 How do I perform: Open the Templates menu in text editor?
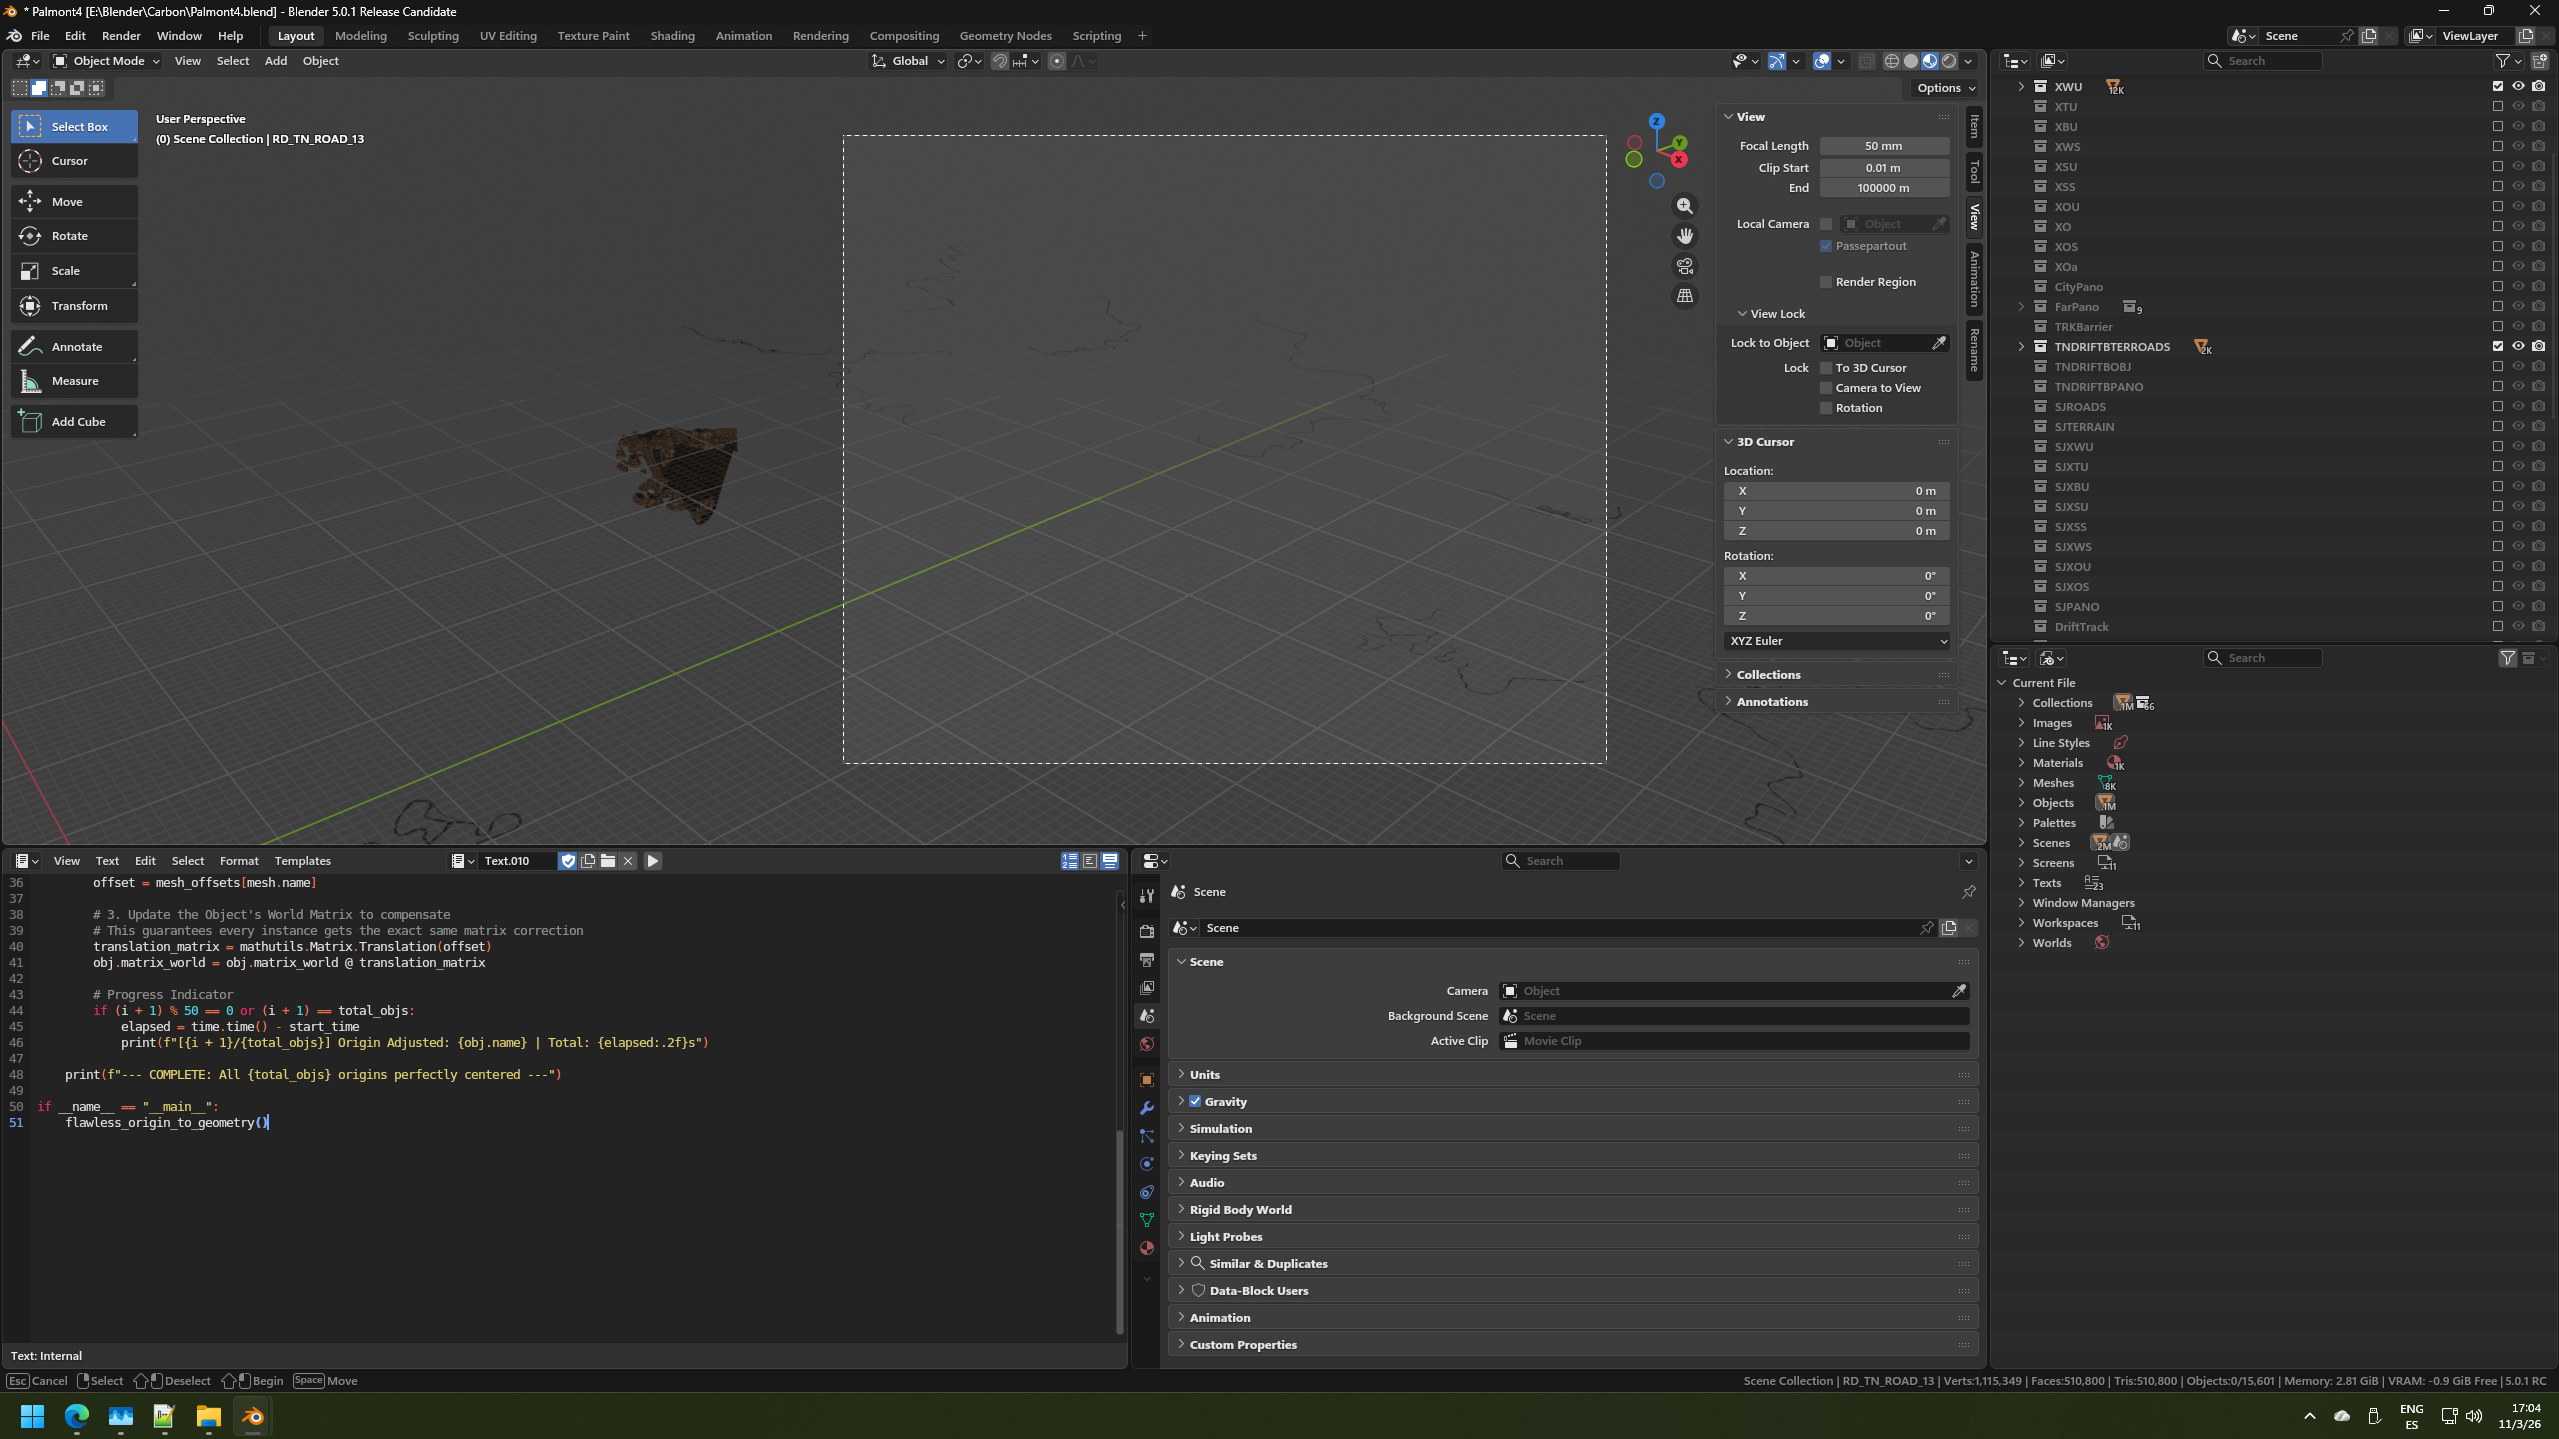click(302, 861)
